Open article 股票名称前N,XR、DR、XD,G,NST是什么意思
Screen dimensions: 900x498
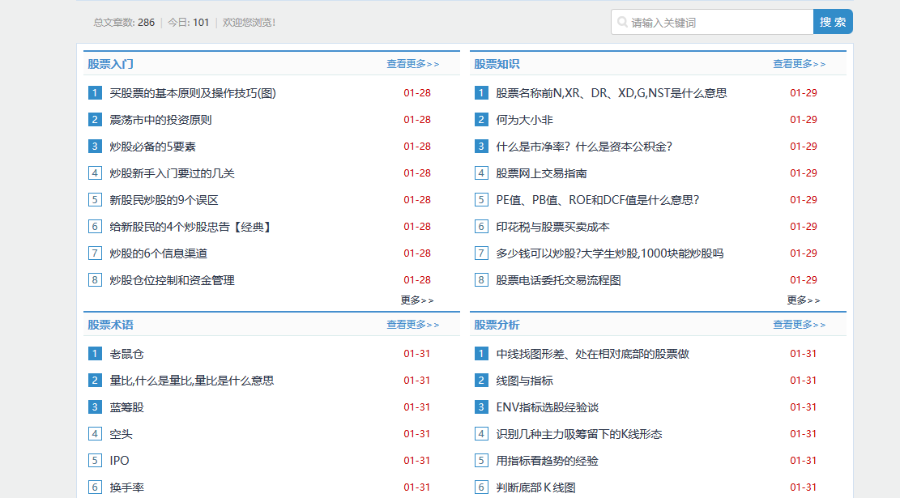coord(612,93)
